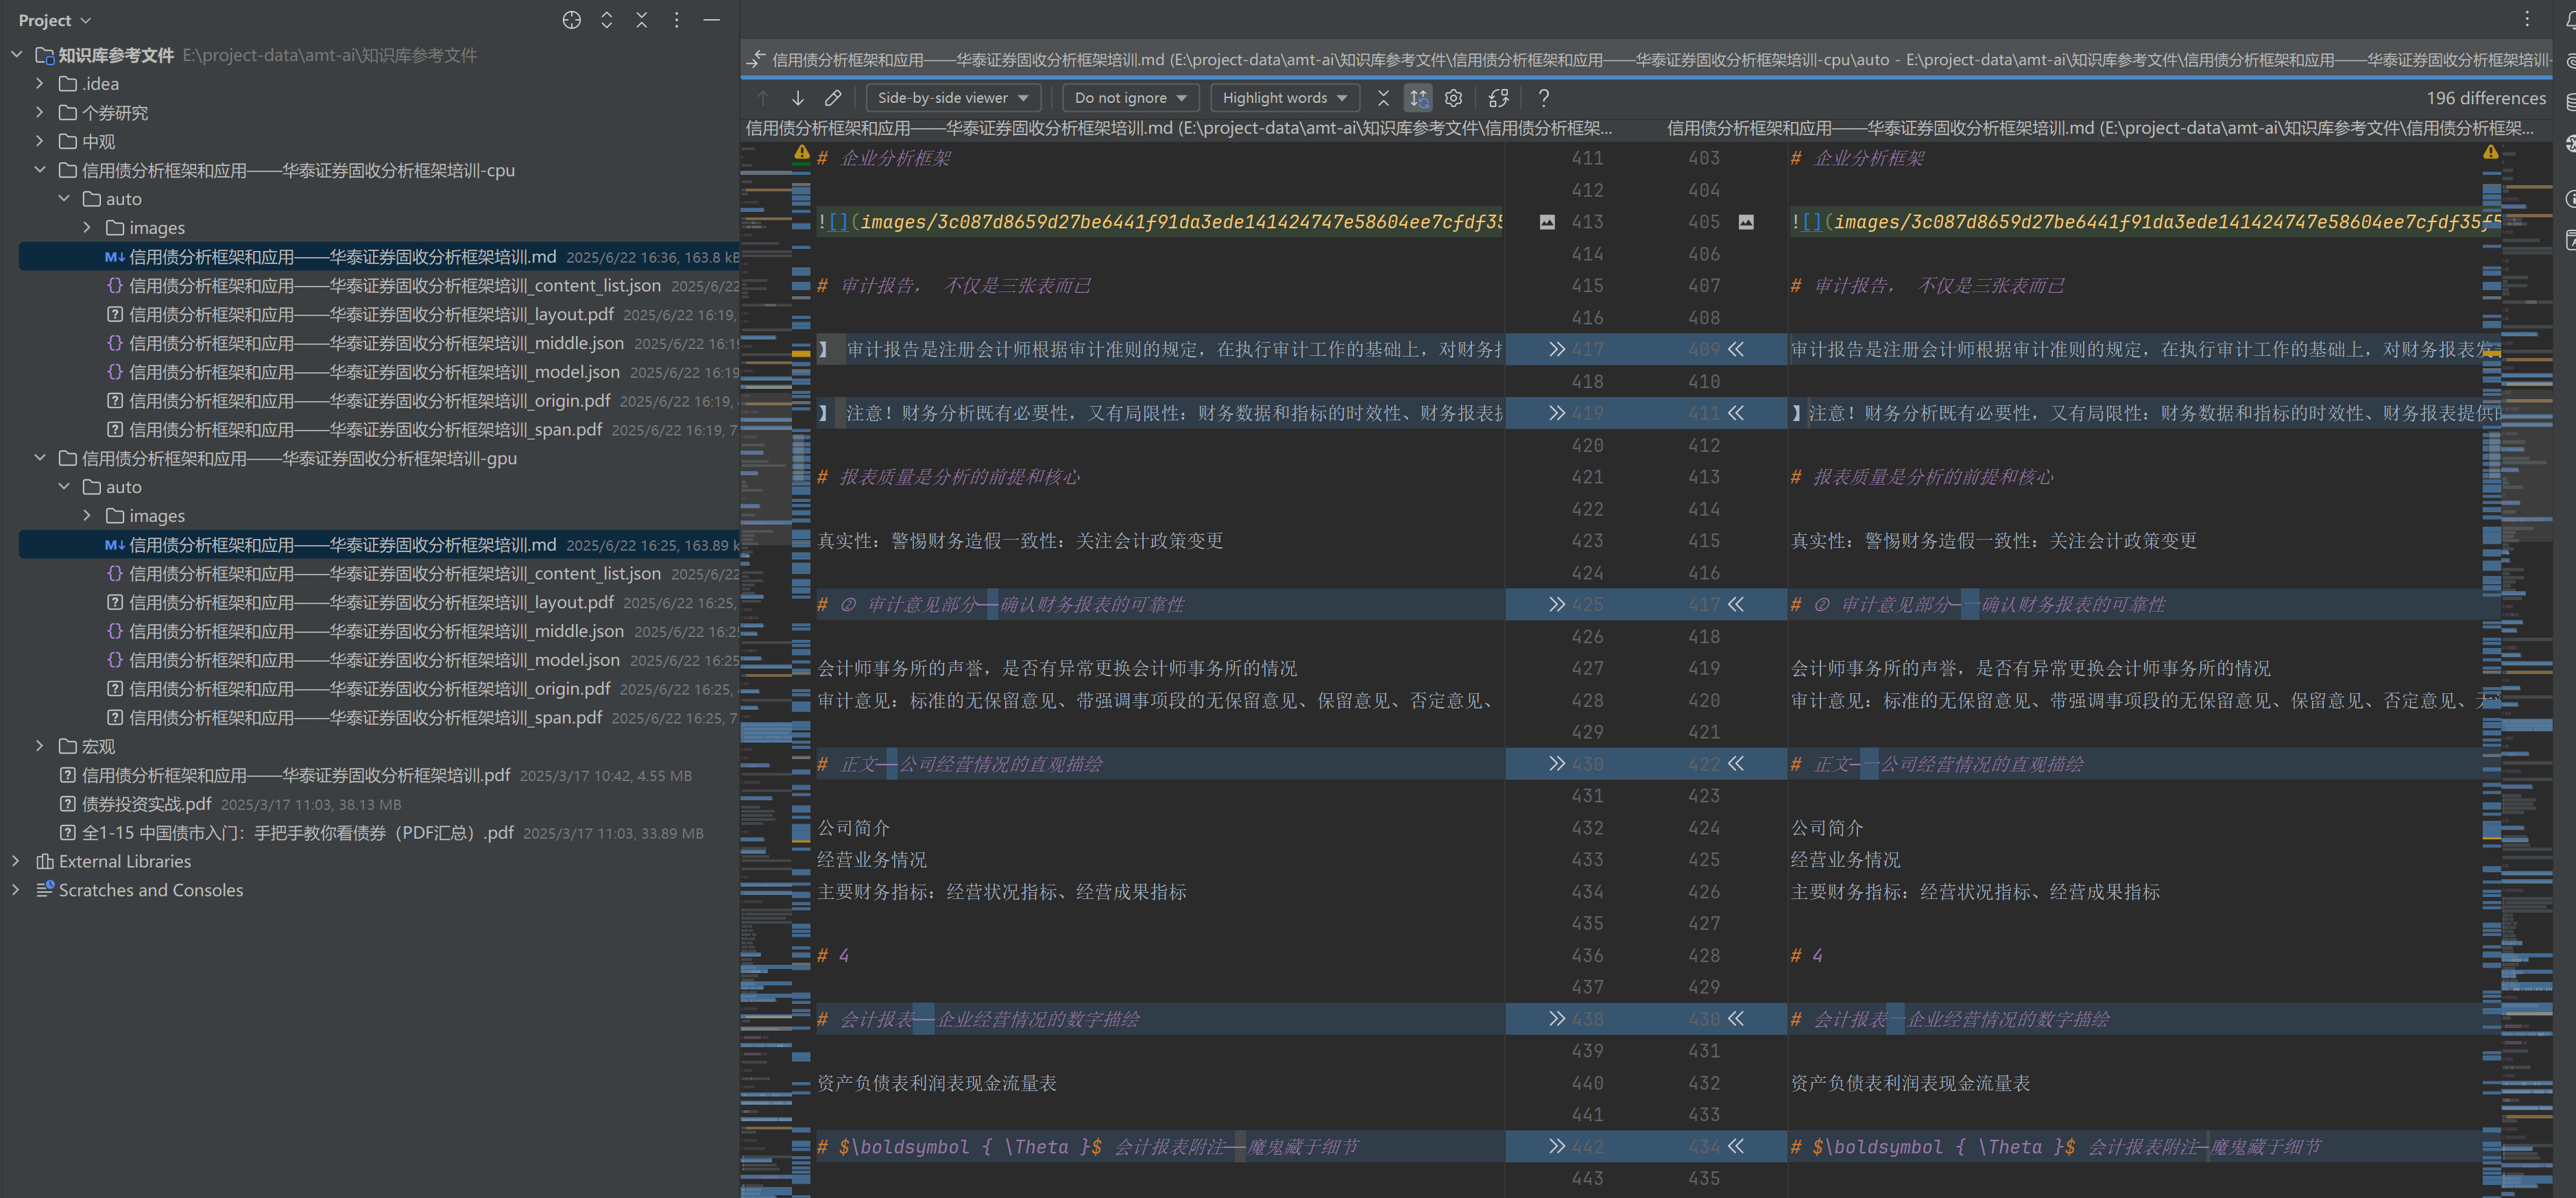Open Project panel options kebab menu
Screen dimensions: 2576x1198
[x=676, y=20]
